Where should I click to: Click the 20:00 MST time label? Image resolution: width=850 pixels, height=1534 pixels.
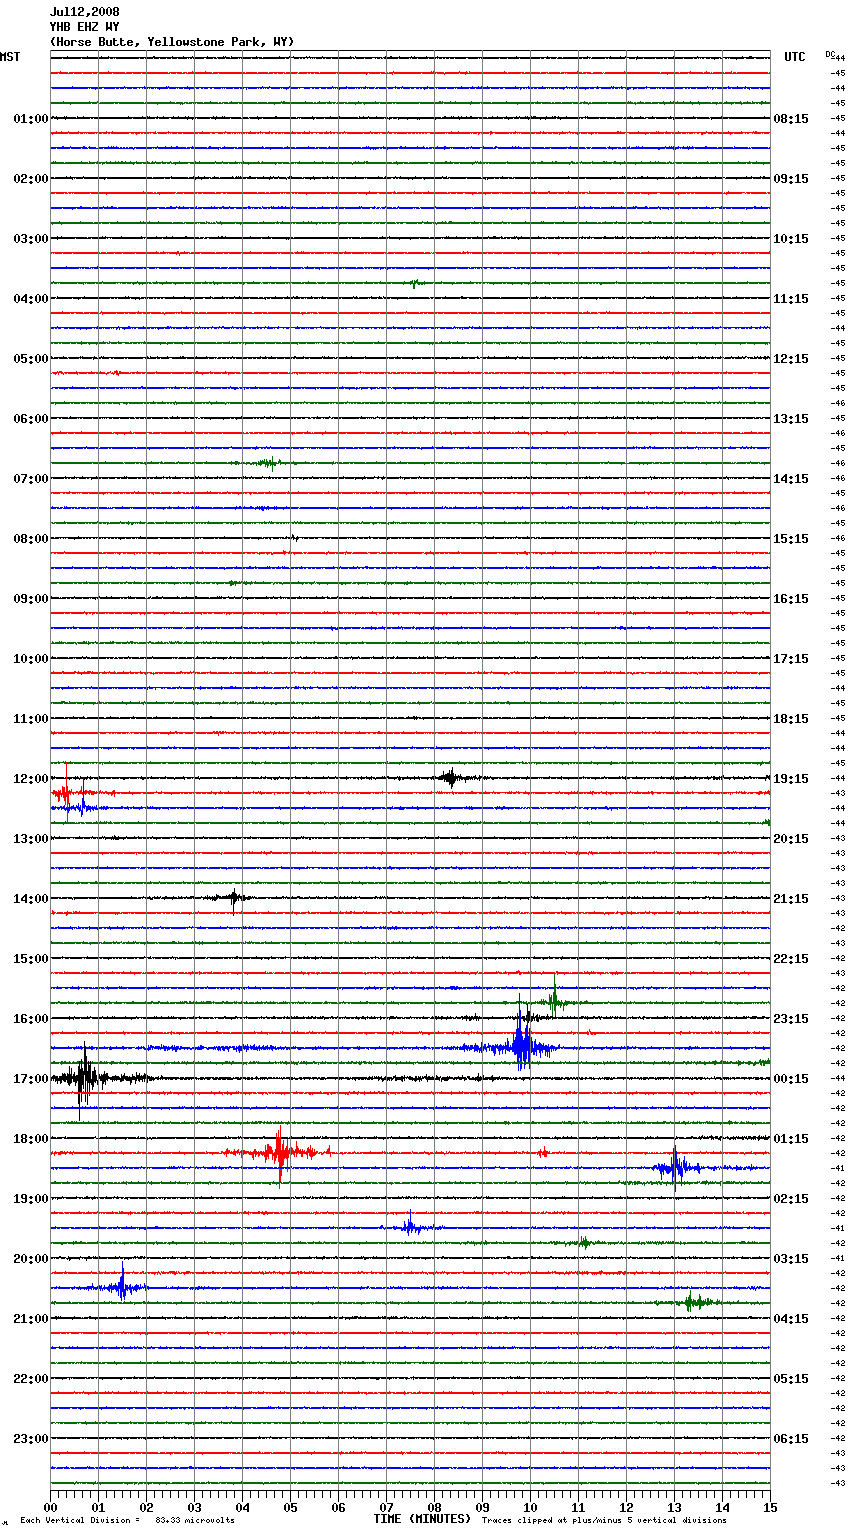coord(31,1259)
